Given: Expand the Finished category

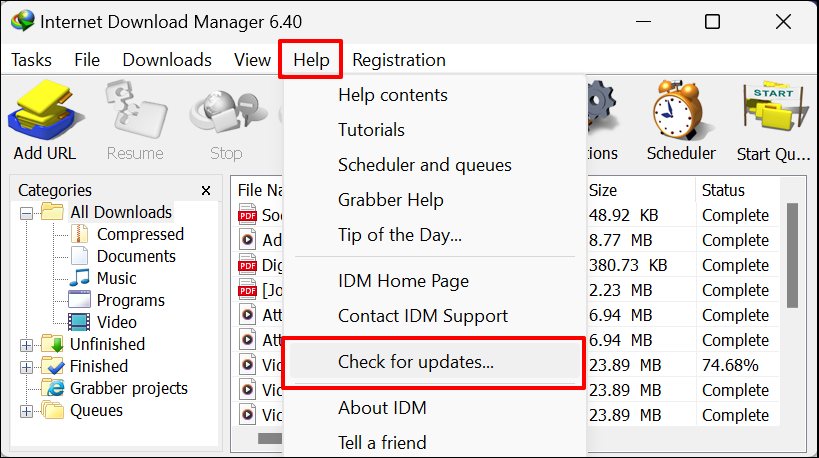Looking at the screenshot, I should coord(26,366).
